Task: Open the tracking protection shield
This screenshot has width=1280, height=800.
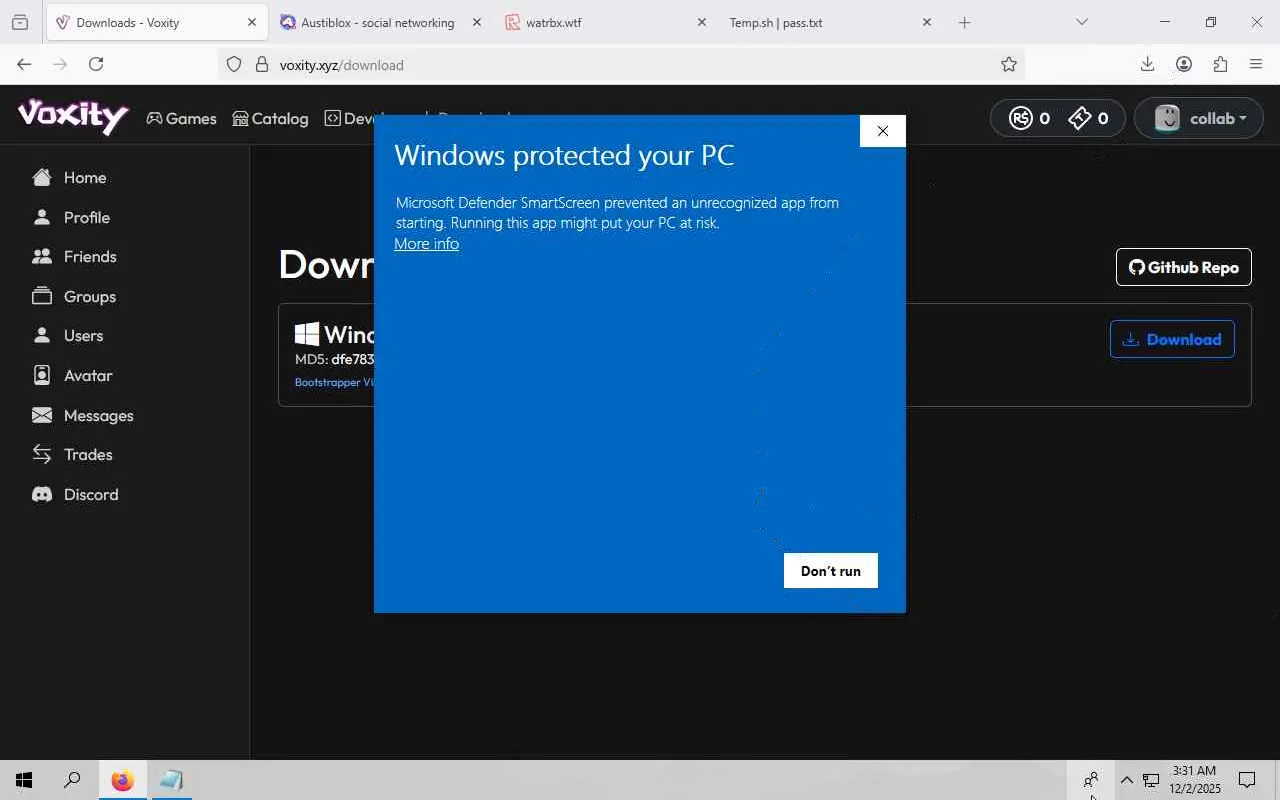Action: click(x=234, y=64)
